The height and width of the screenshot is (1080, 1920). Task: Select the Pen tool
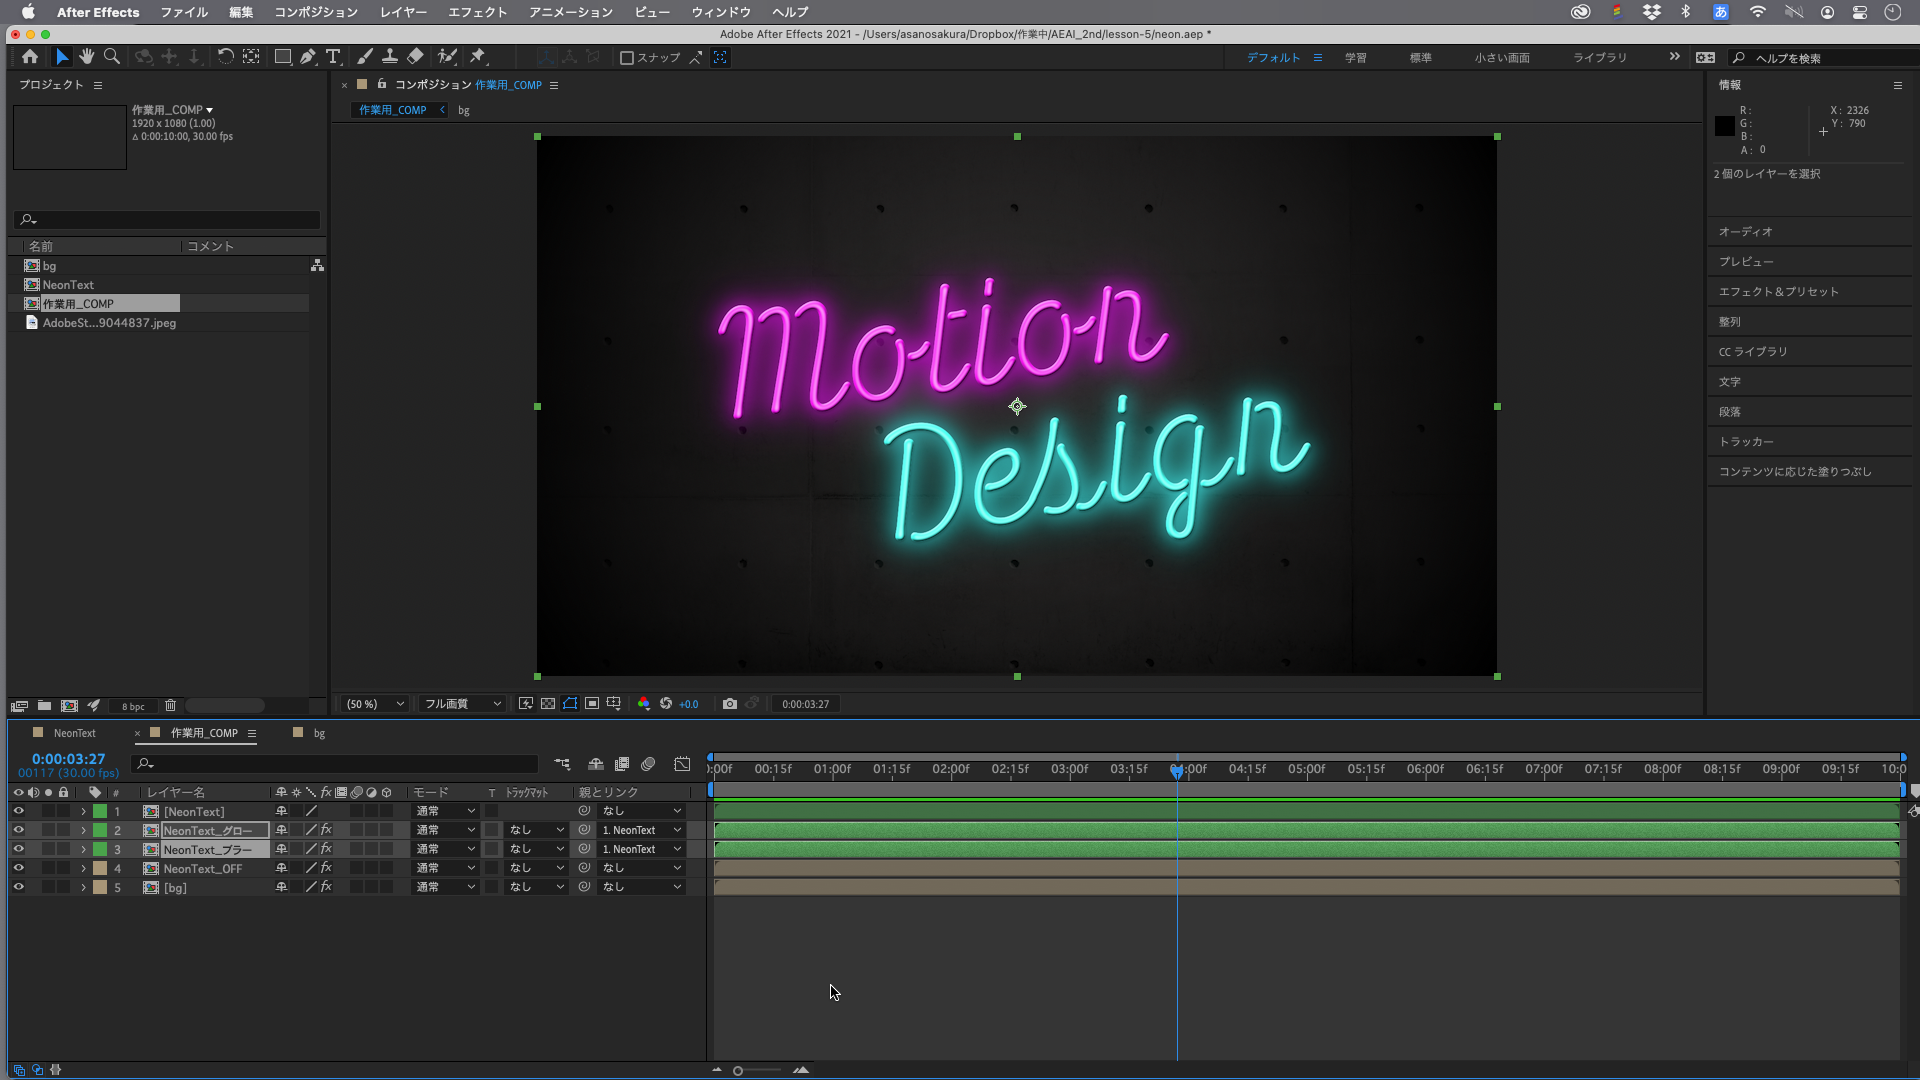click(x=308, y=57)
